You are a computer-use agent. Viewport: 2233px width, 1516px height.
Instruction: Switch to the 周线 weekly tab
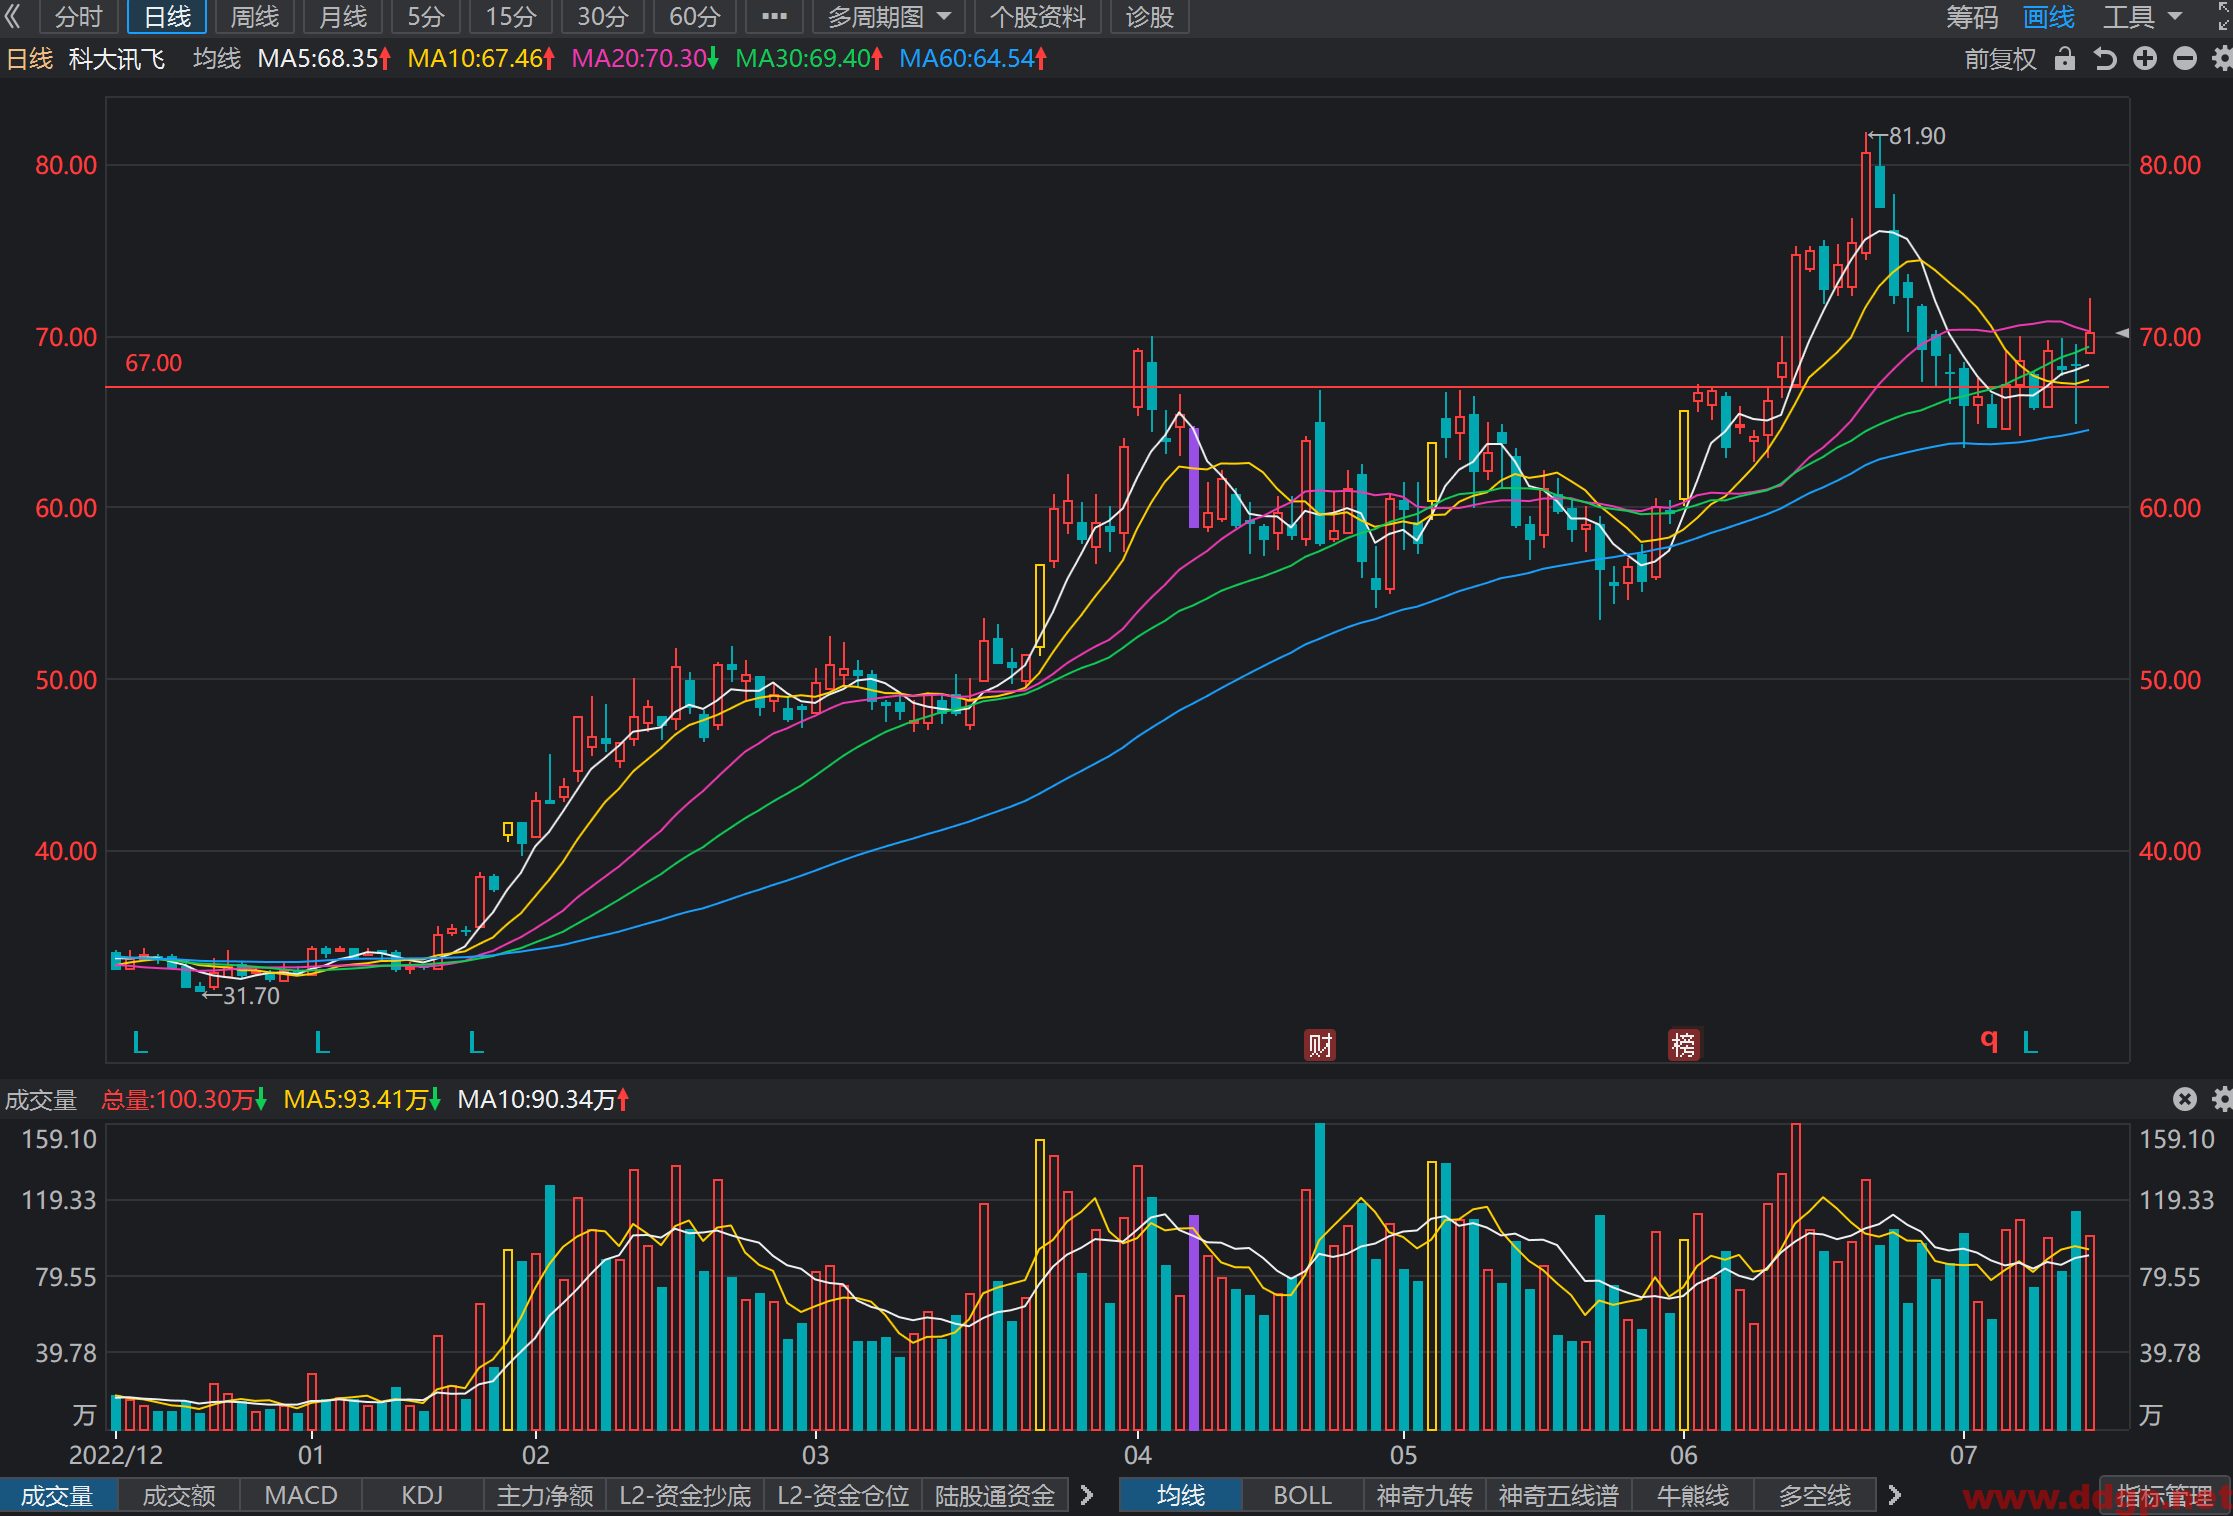pyautogui.click(x=255, y=17)
